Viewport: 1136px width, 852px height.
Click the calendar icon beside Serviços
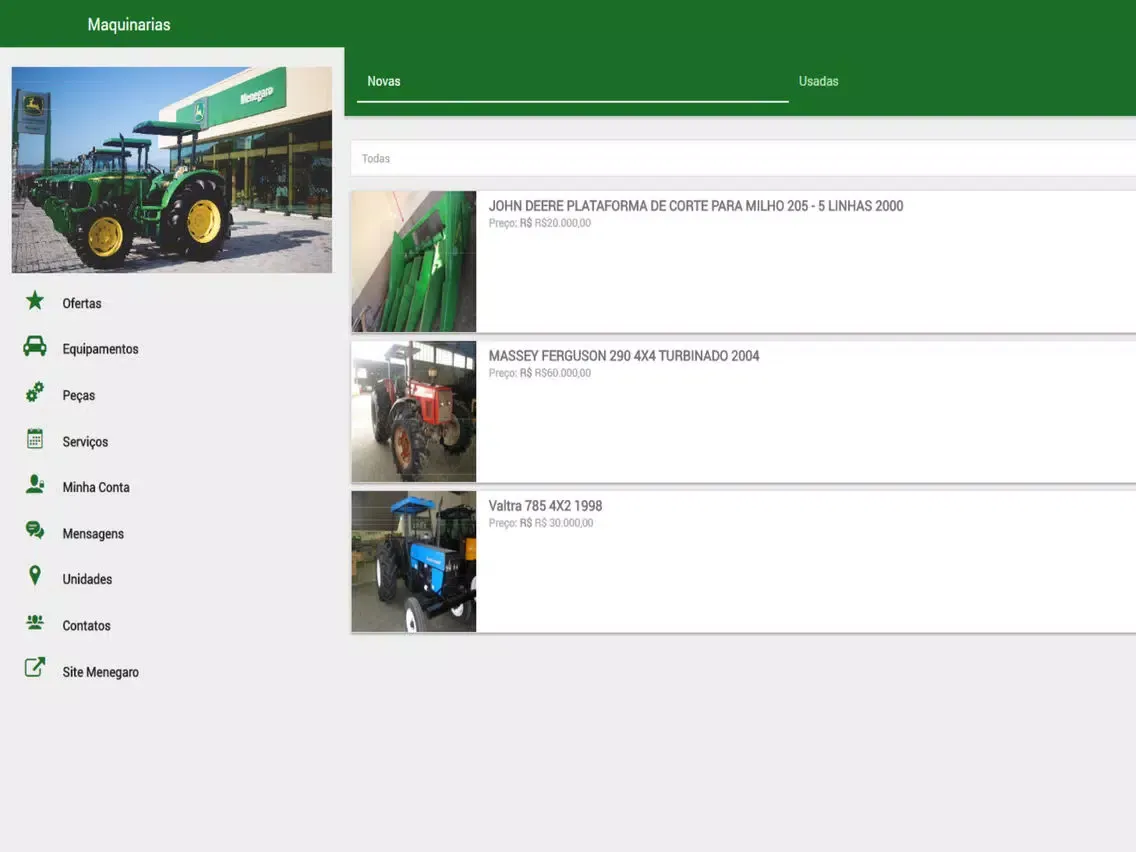[x=35, y=439]
